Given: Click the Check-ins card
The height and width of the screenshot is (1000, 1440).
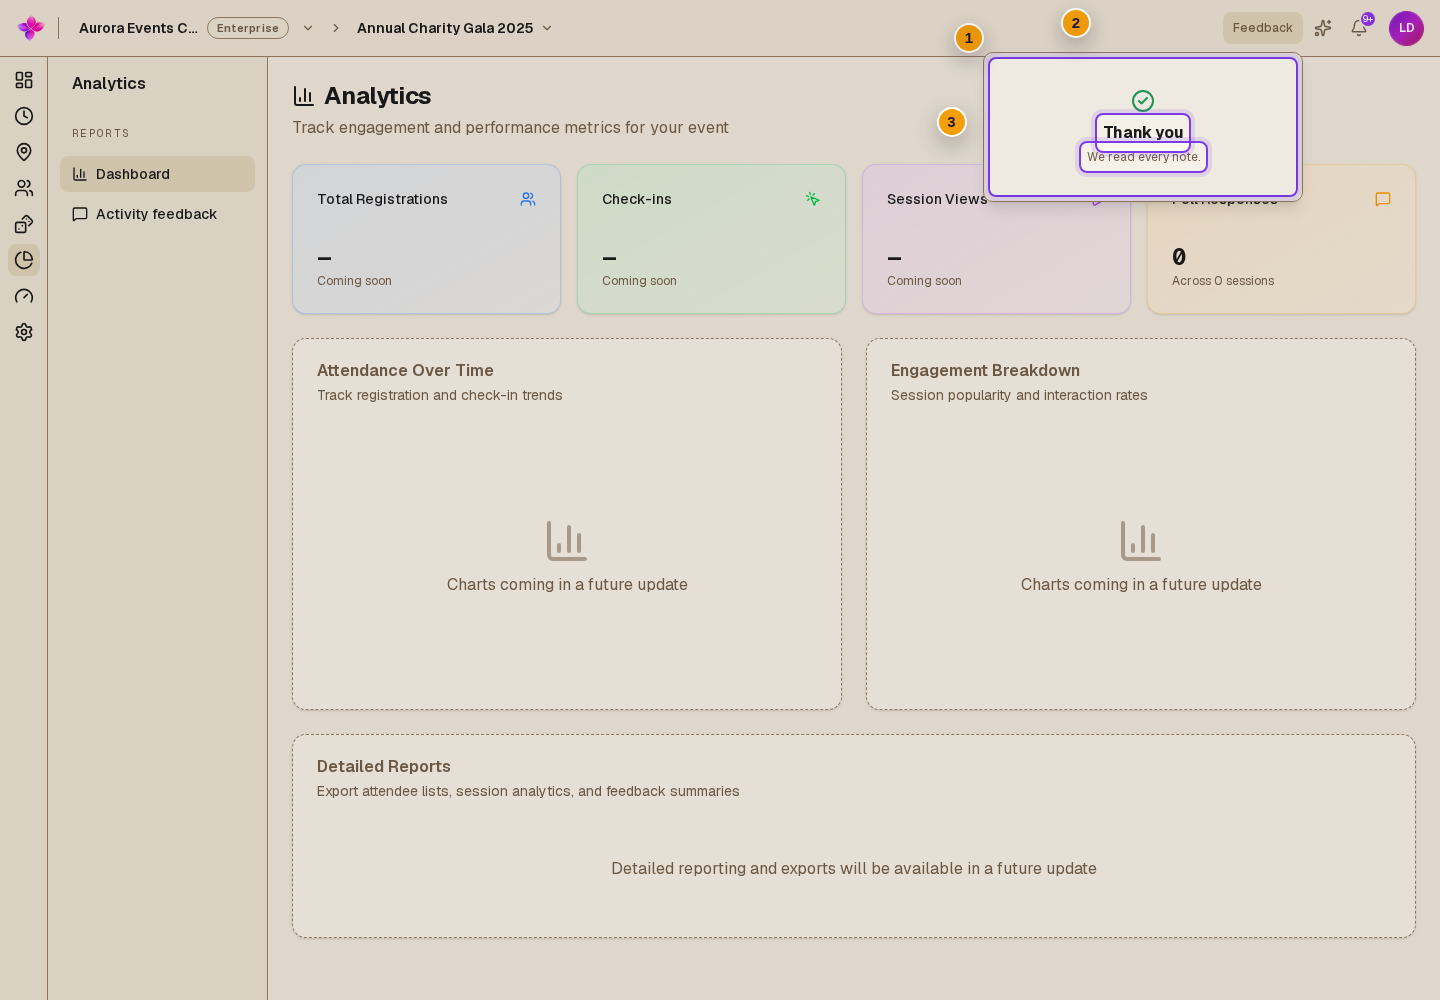Looking at the screenshot, I should coord(712,239).
